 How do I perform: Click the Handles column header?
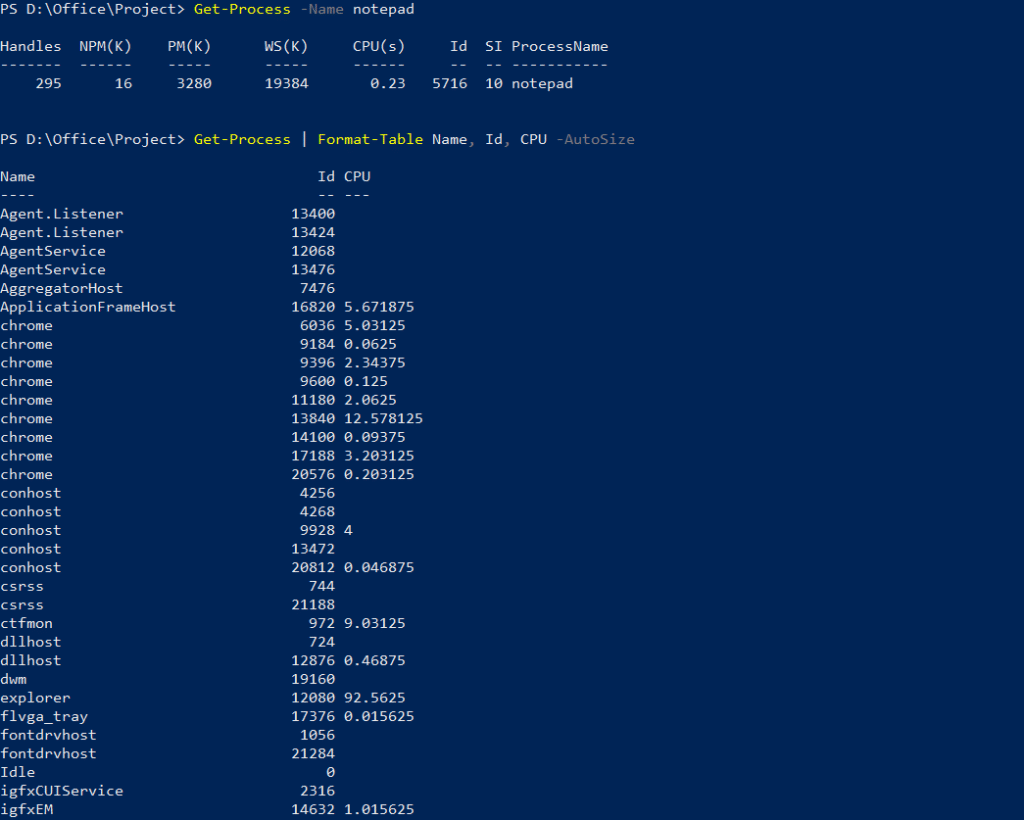[x=31, y=46]
